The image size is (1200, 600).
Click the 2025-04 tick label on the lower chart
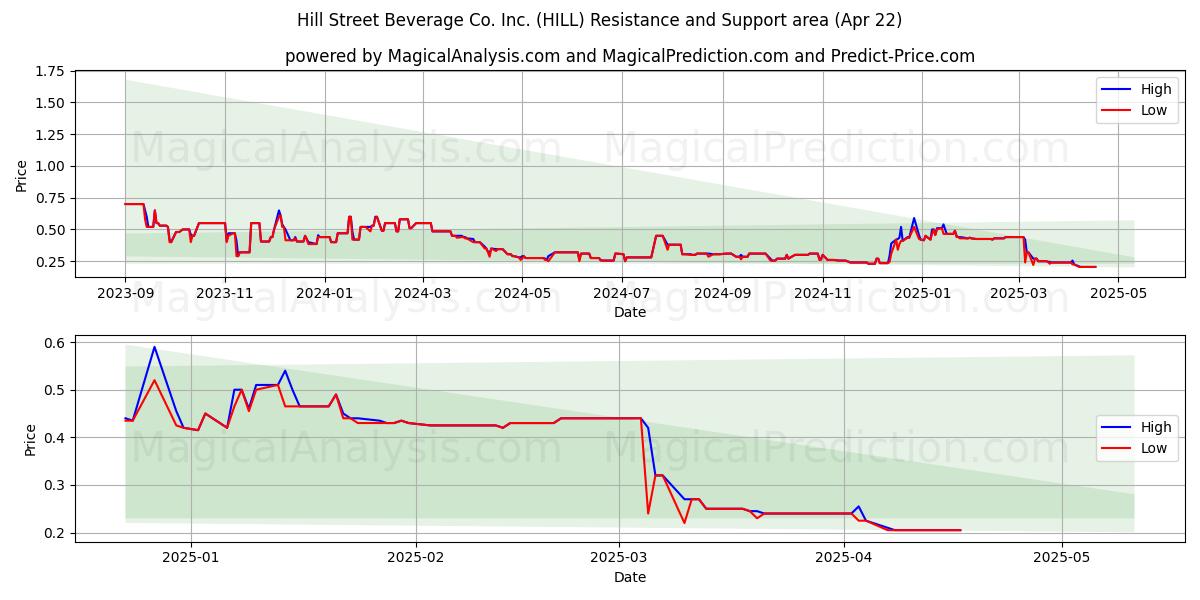(x=844, y=558)
